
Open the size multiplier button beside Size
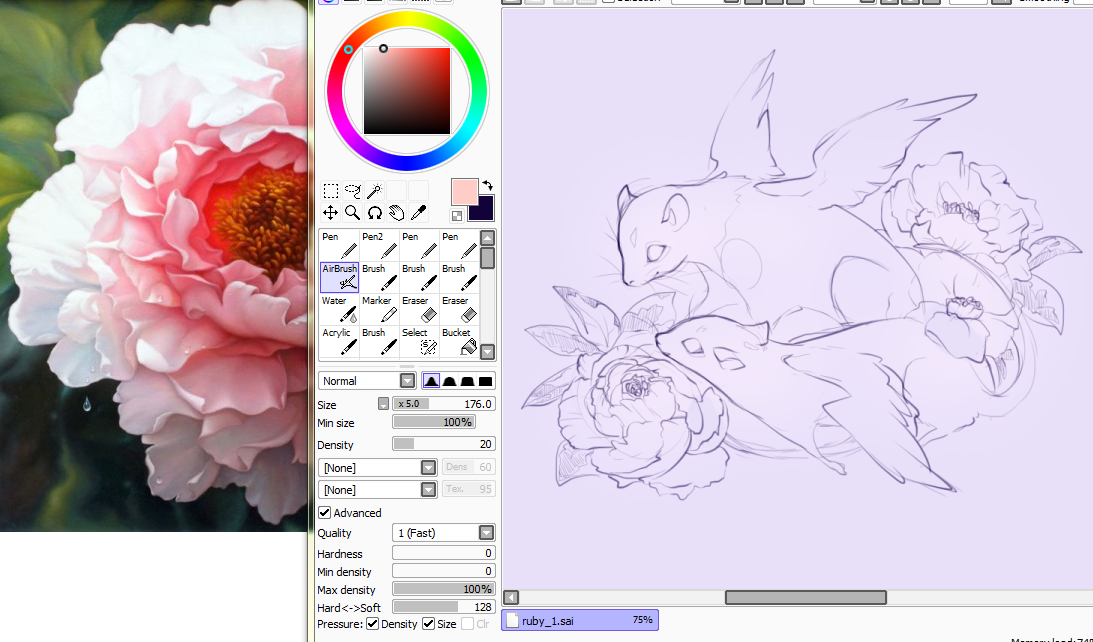pos(383,404)
